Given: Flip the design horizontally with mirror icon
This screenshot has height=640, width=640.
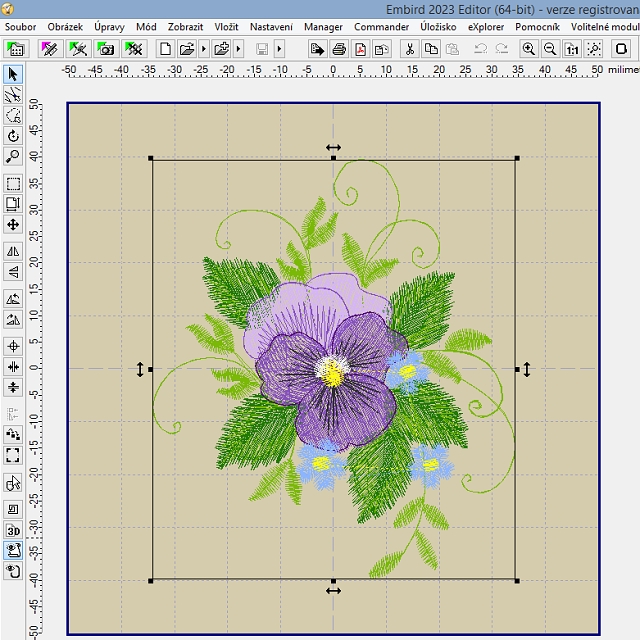Looking at the screenshot, I should 13,251.
